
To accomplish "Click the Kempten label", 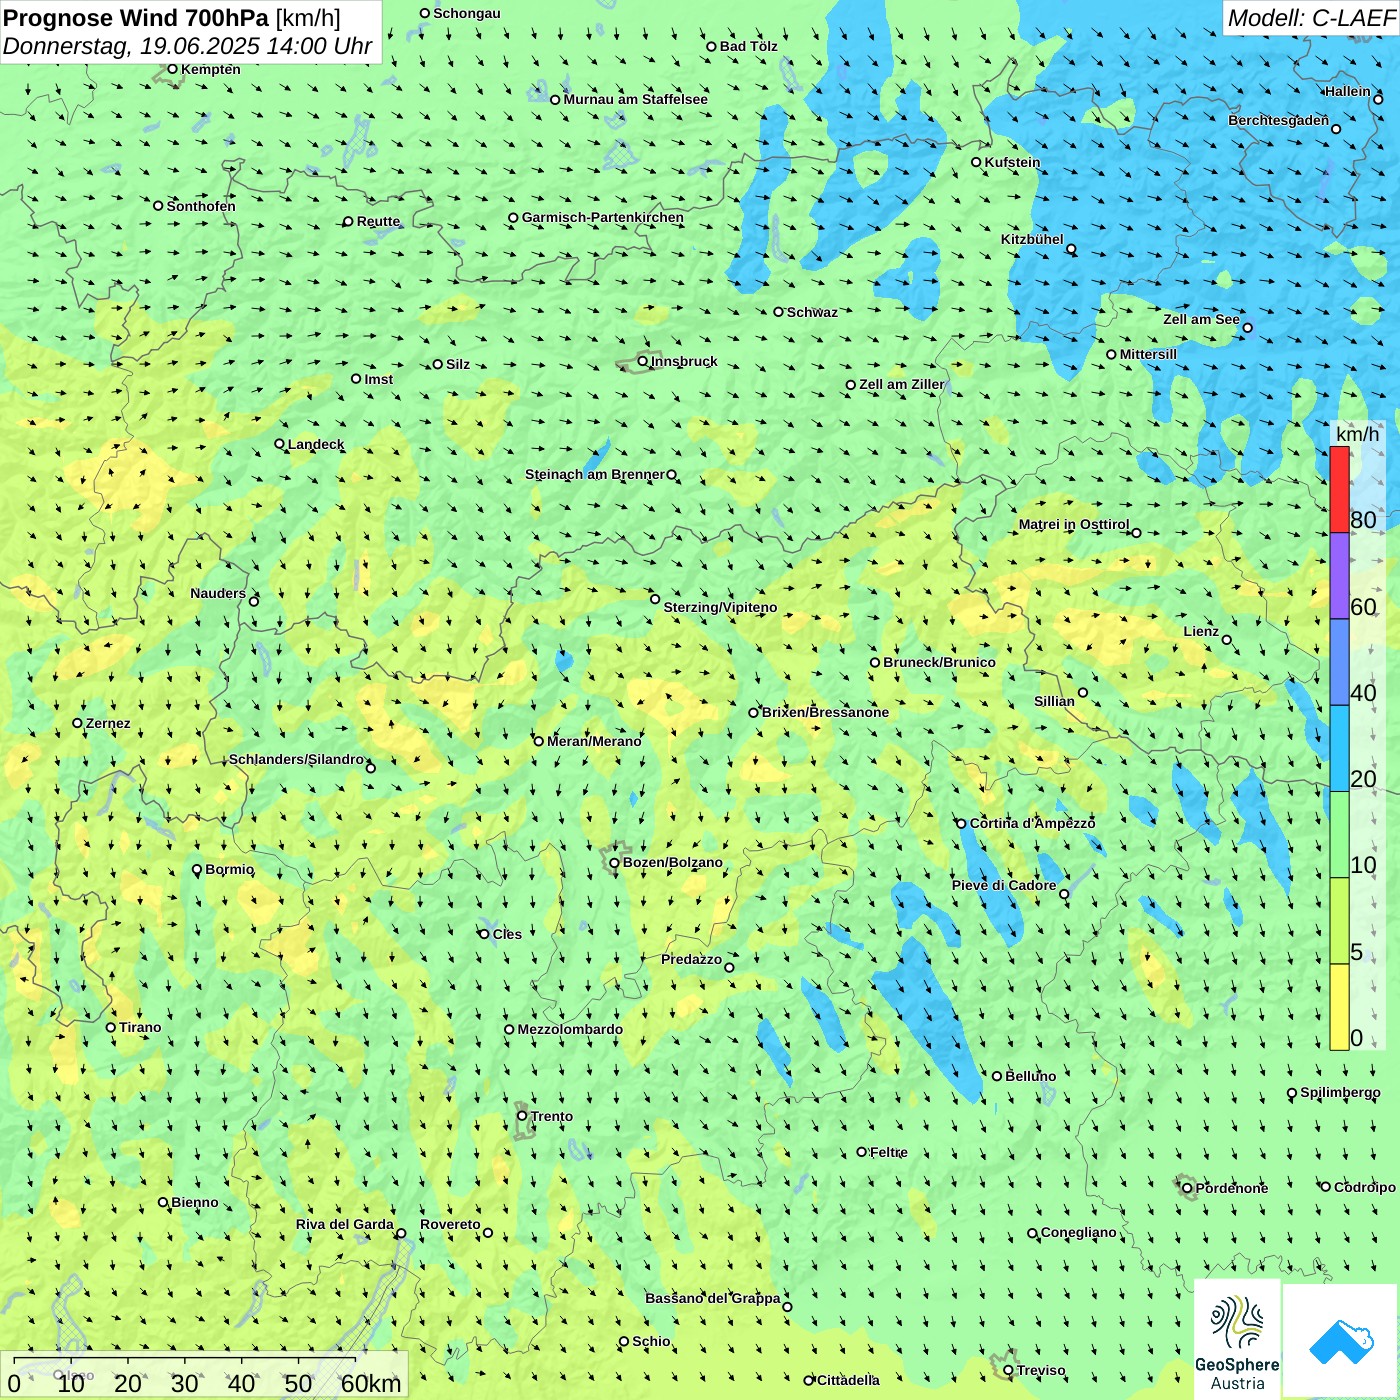I will (x=210, y=69).
